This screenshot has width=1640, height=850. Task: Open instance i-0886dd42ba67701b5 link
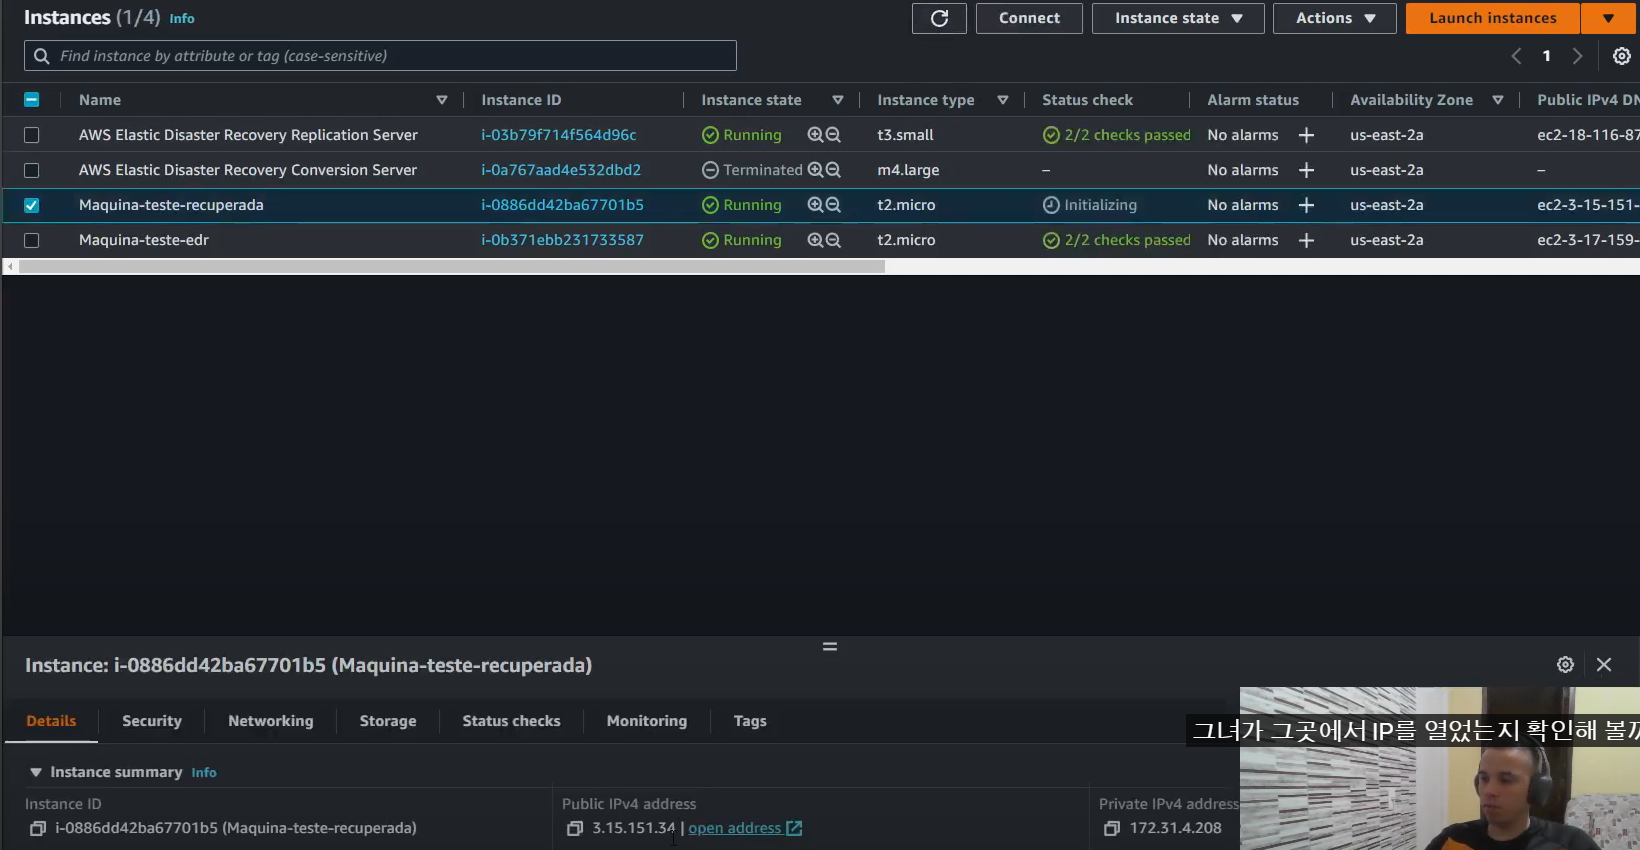click(x=562, y=205)
